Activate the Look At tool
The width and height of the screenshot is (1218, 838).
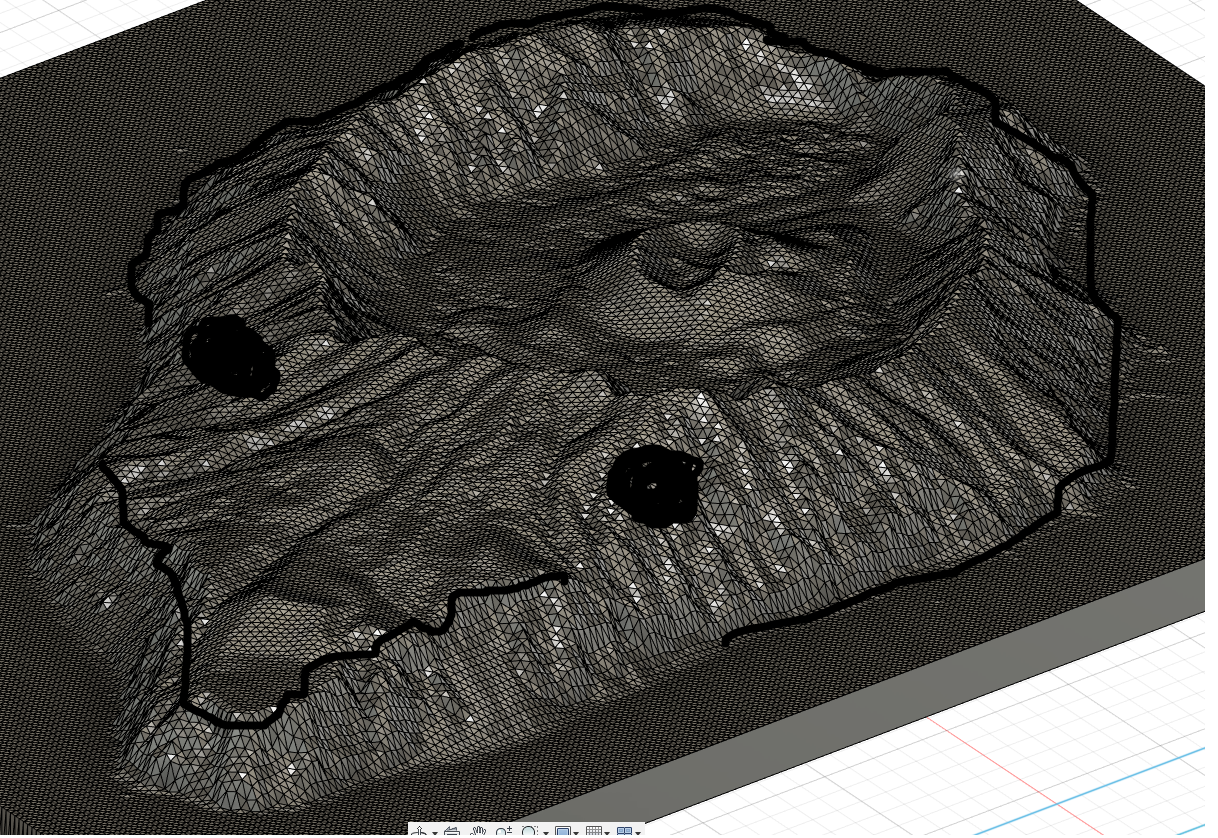[x=451, y=831]
